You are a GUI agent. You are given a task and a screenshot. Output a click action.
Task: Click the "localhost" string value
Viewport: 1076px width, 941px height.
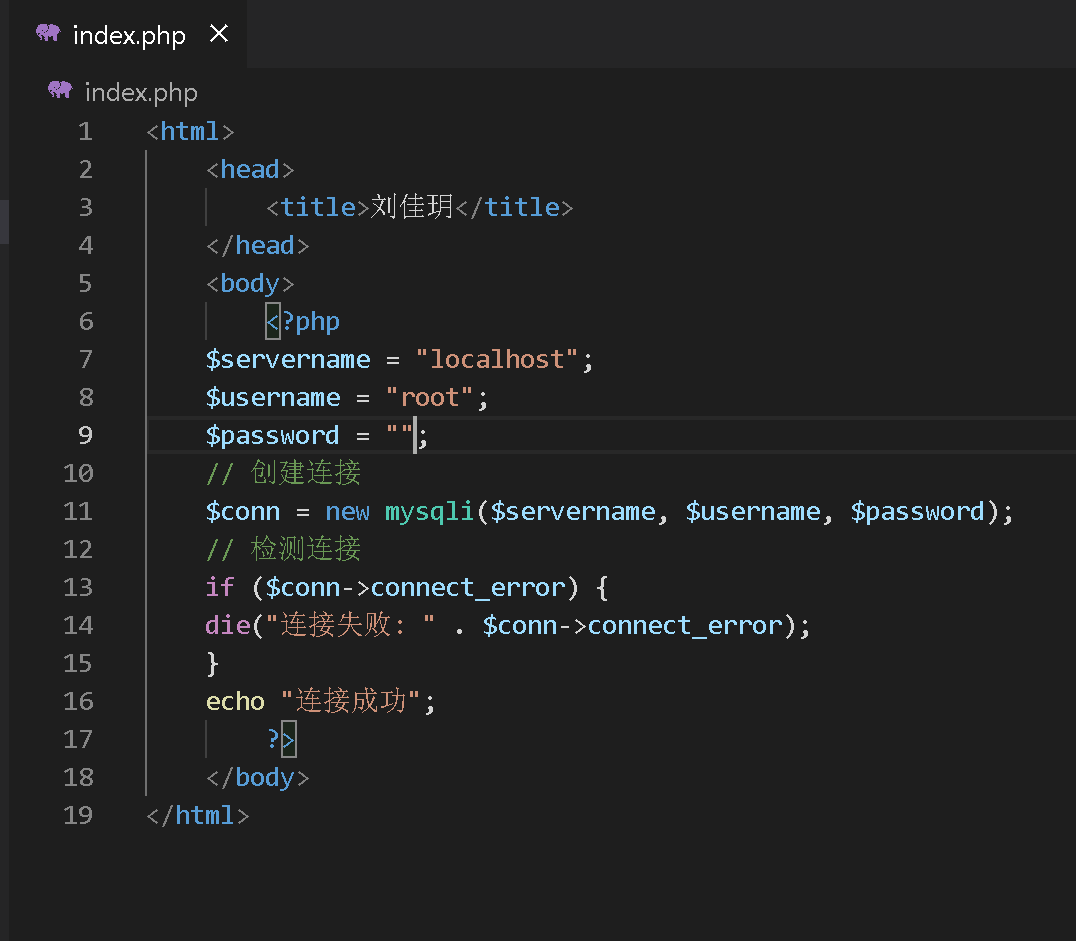pyautogui.click(x=497, y=359)
